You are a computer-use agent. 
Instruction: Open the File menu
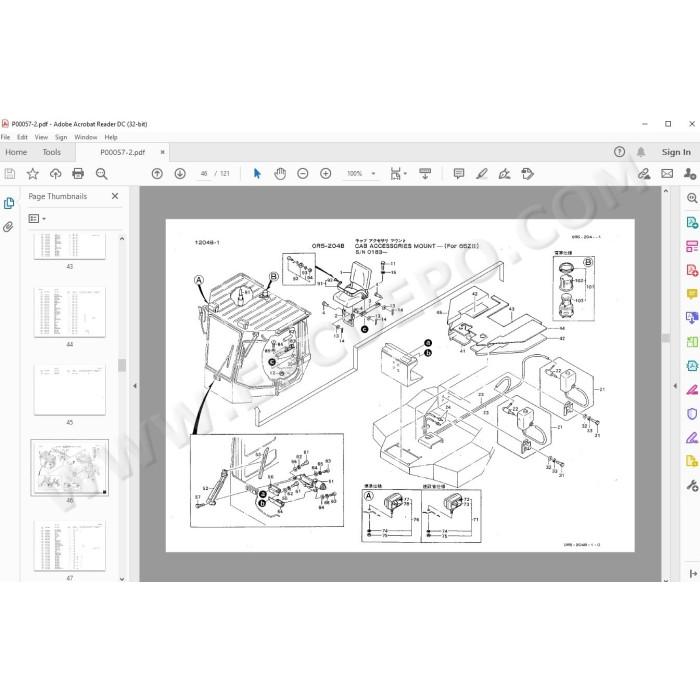click(x=5, y=137)
